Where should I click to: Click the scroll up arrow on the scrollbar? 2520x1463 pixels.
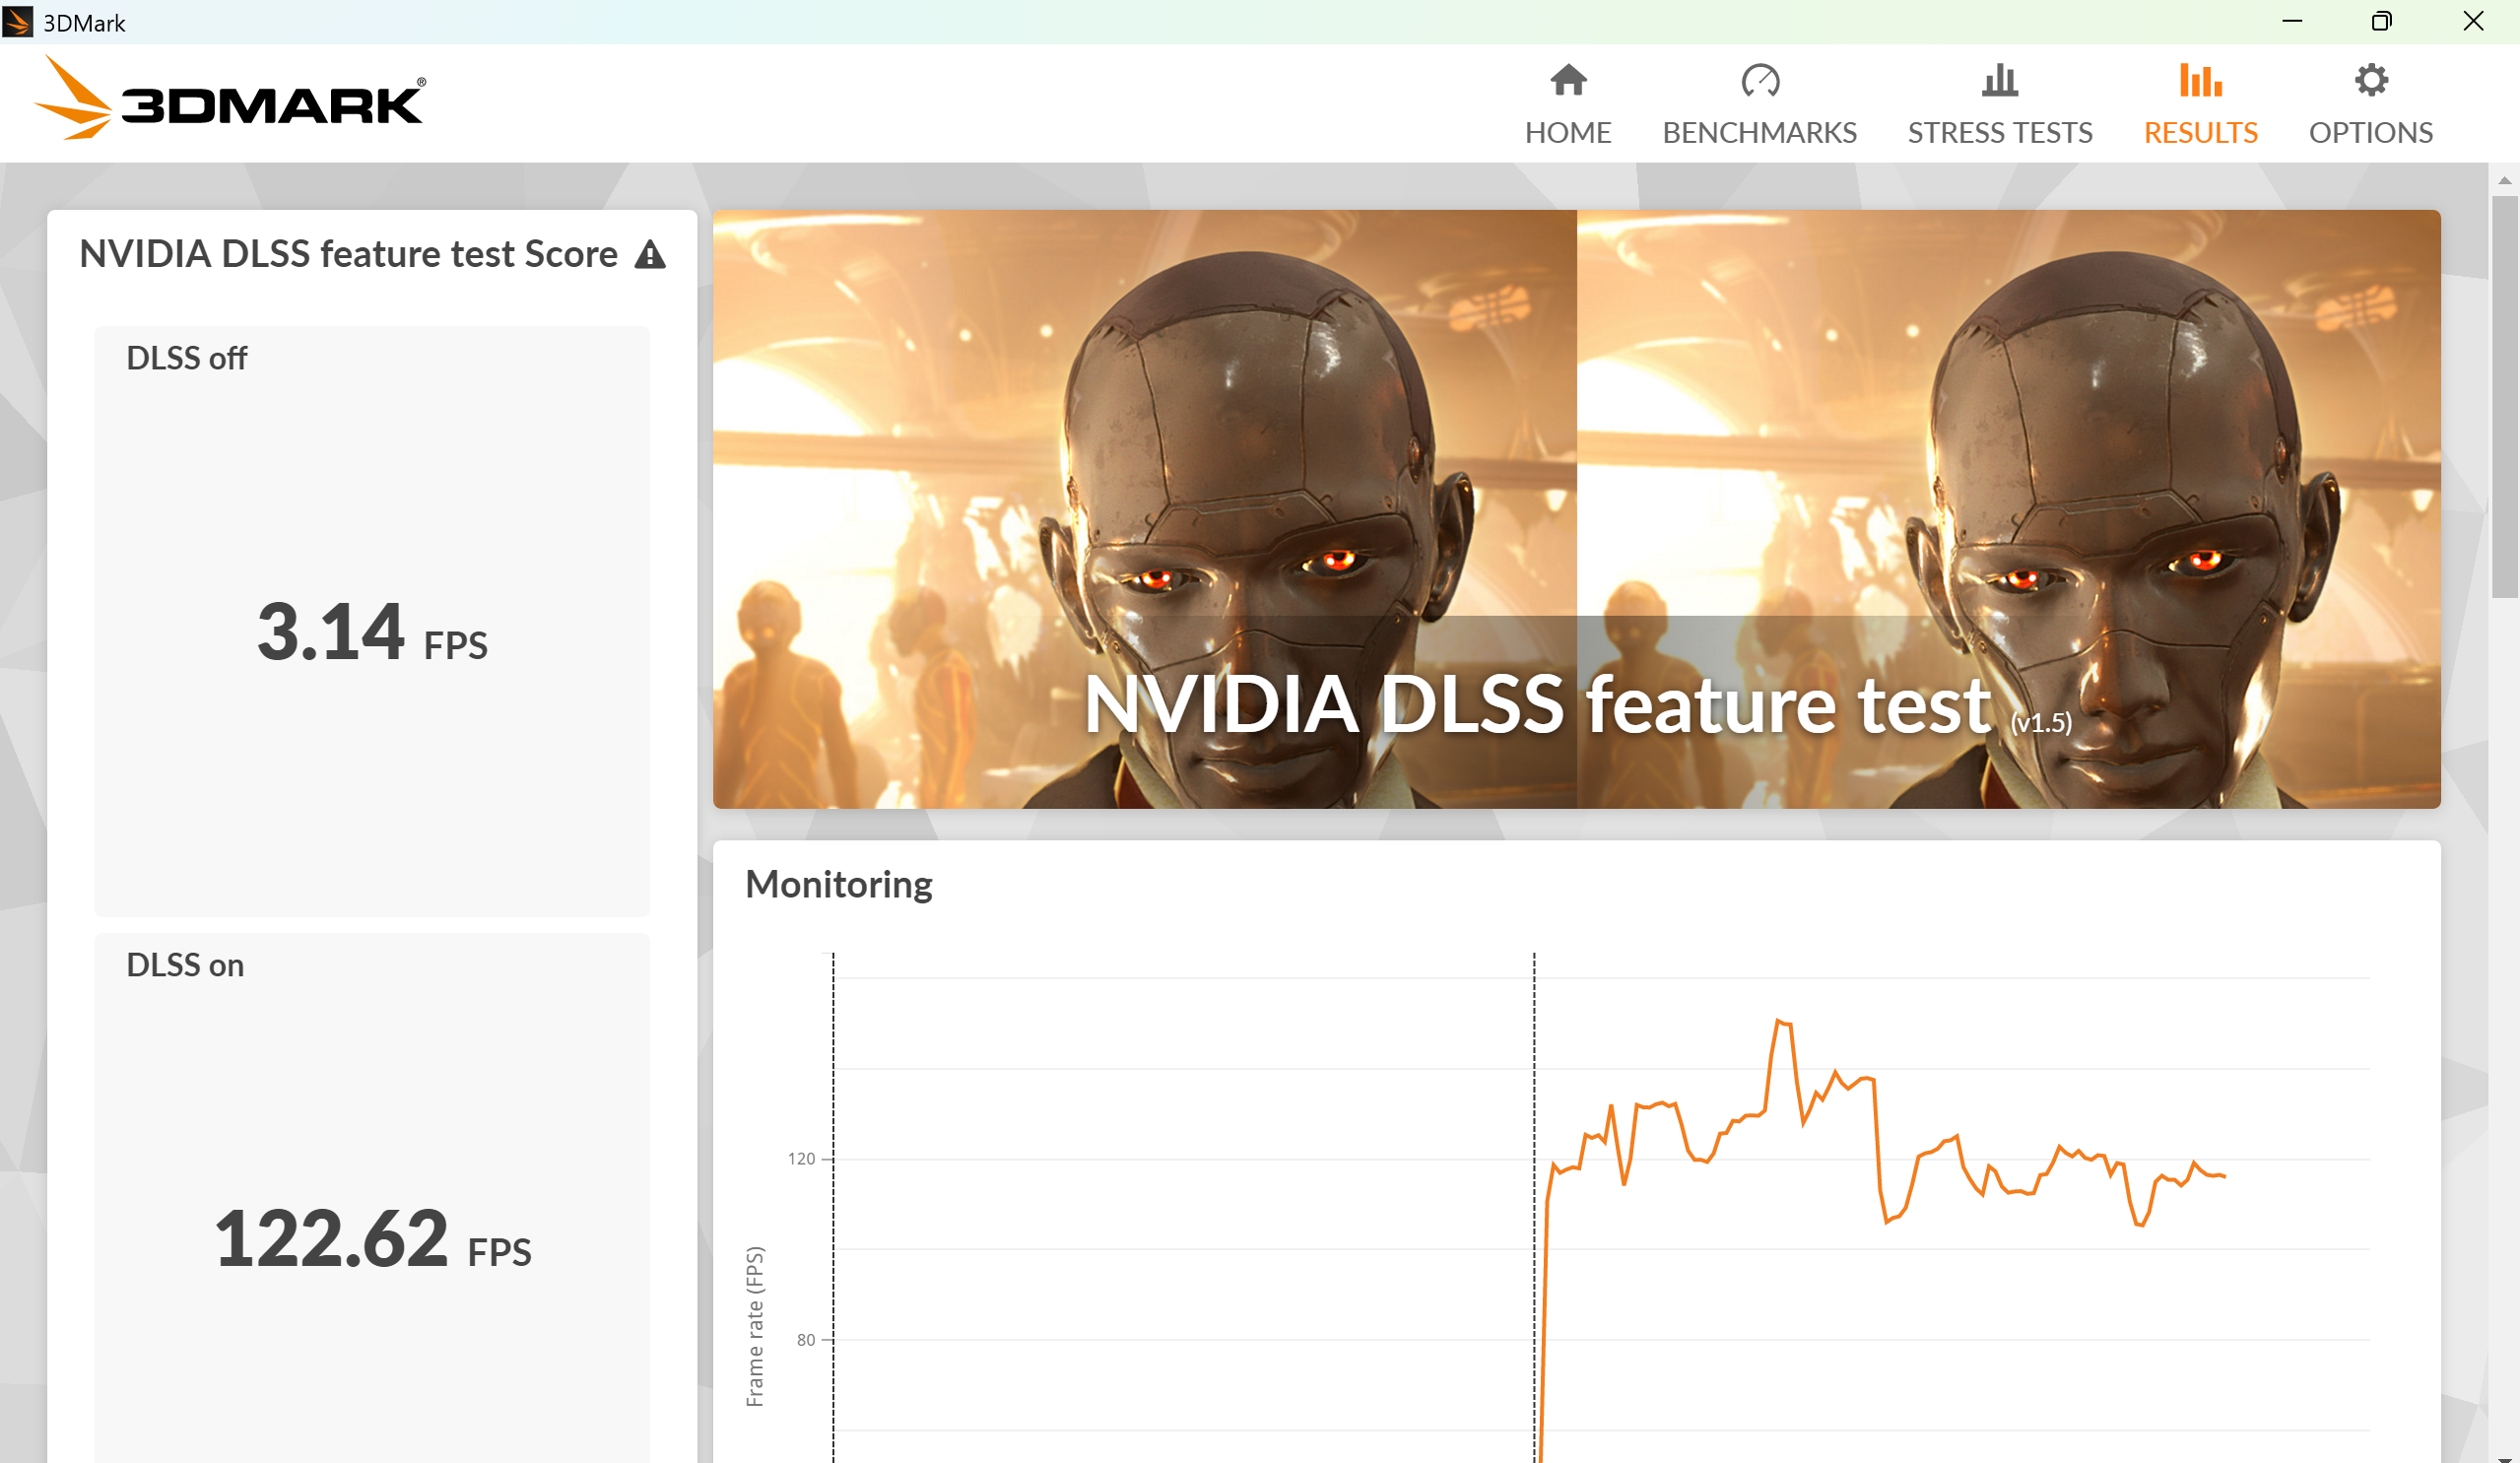tap(2504, 181)
